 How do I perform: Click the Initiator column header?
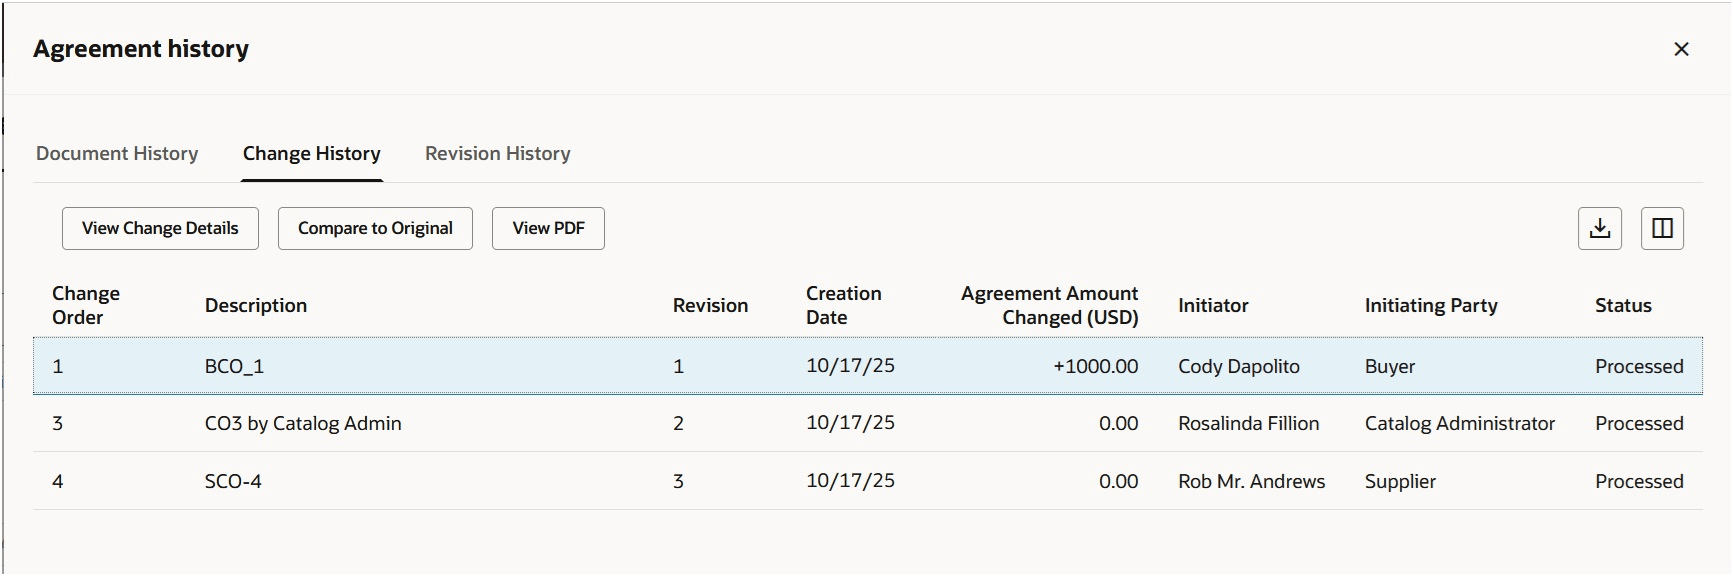point(1213,305)
